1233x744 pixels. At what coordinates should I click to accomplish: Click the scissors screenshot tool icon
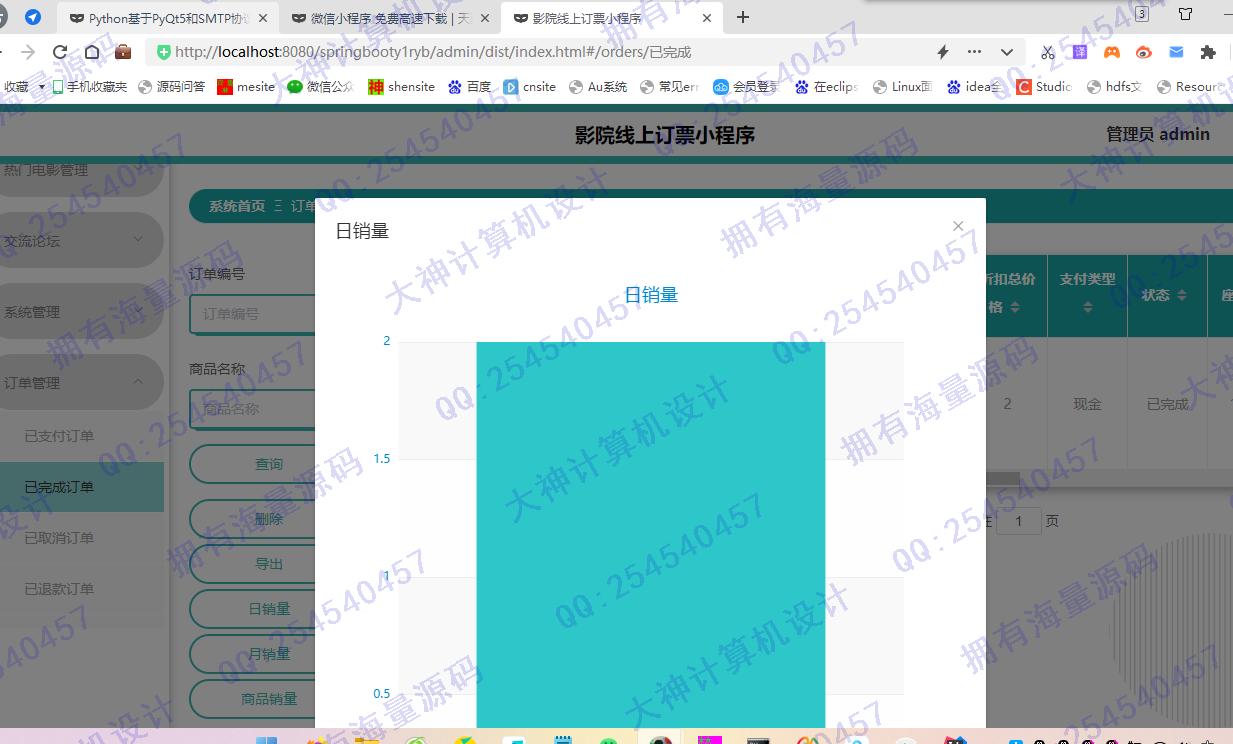1048,52
